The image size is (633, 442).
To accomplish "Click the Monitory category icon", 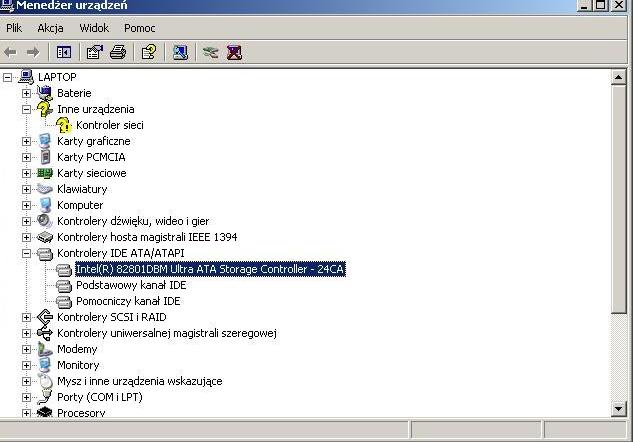I will click(x=45, y=365).
